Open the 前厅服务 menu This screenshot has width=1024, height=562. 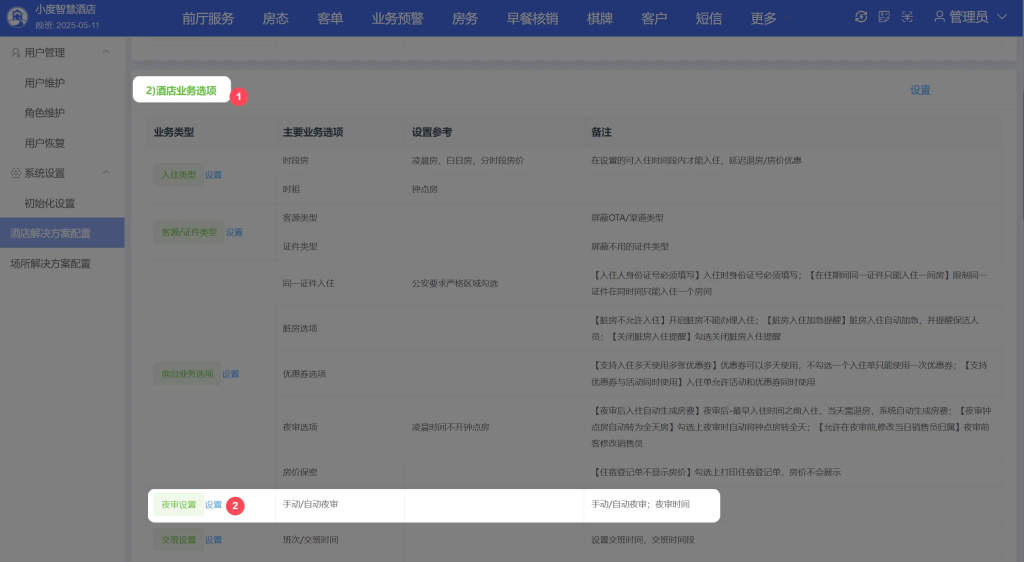point(208,18)
